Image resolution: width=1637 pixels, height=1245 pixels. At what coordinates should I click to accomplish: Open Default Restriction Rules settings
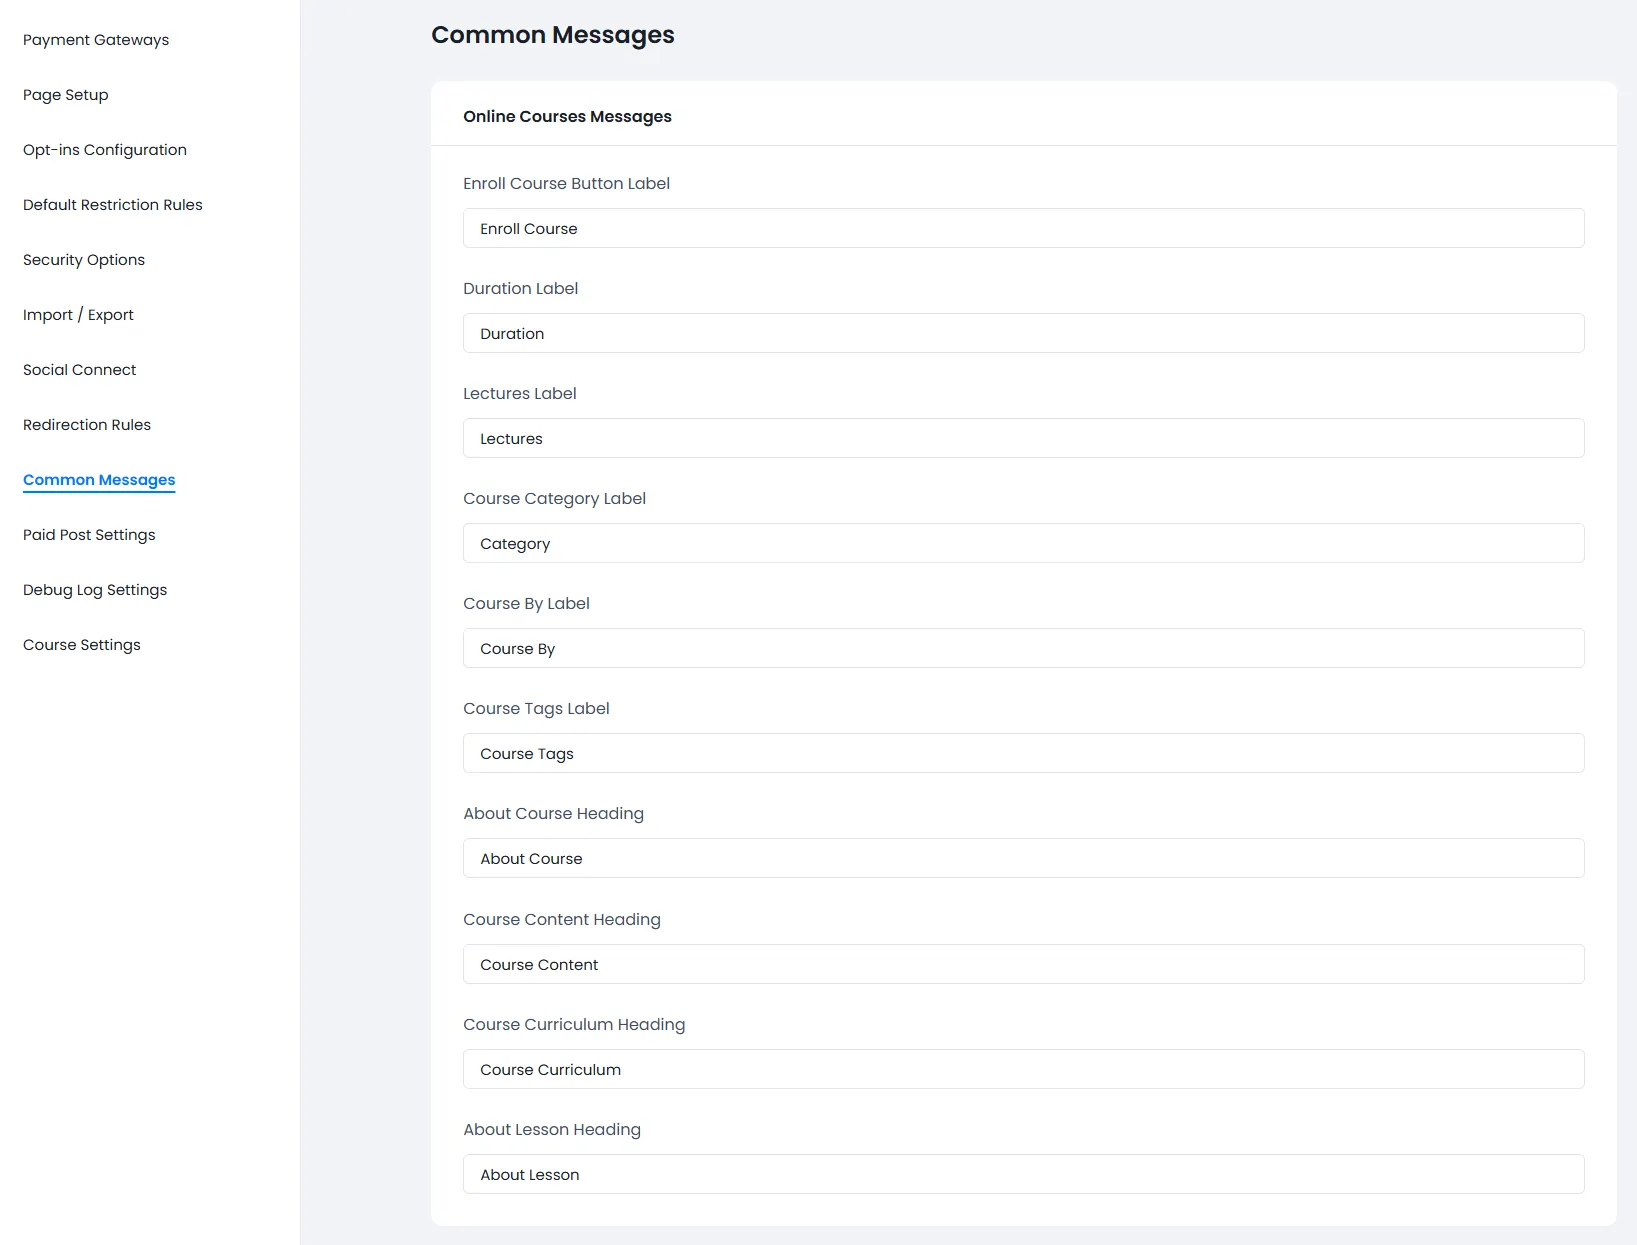click(x=112, y=204)
